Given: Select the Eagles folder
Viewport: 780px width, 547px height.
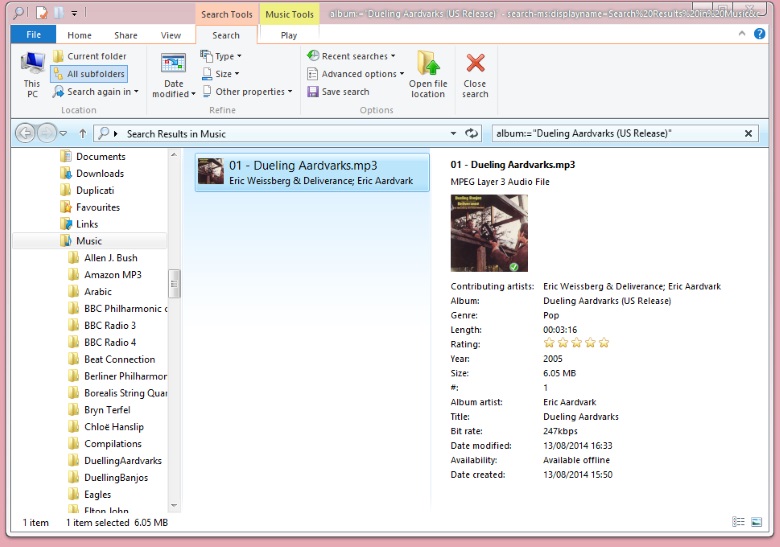Looking at the screenshot, I should pos(90,495).
